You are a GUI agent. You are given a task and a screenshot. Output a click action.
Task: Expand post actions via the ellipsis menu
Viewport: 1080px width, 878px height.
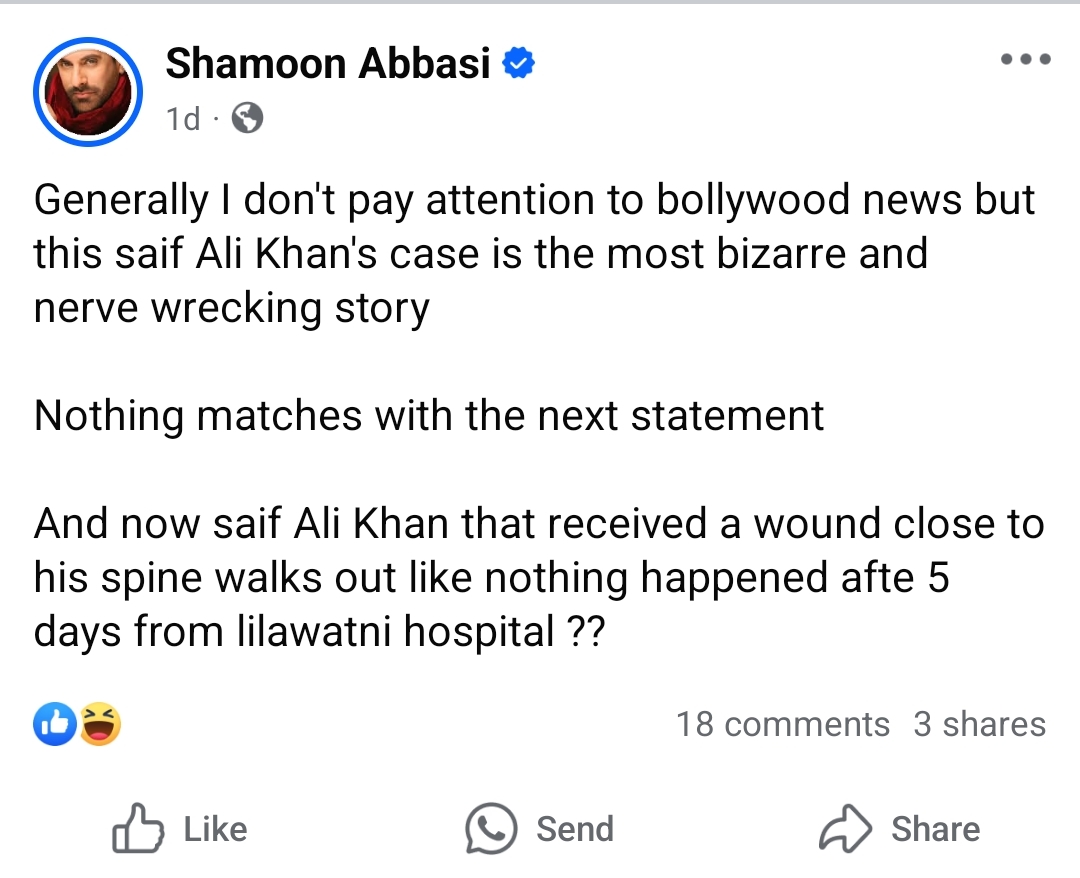[1025, 58]
